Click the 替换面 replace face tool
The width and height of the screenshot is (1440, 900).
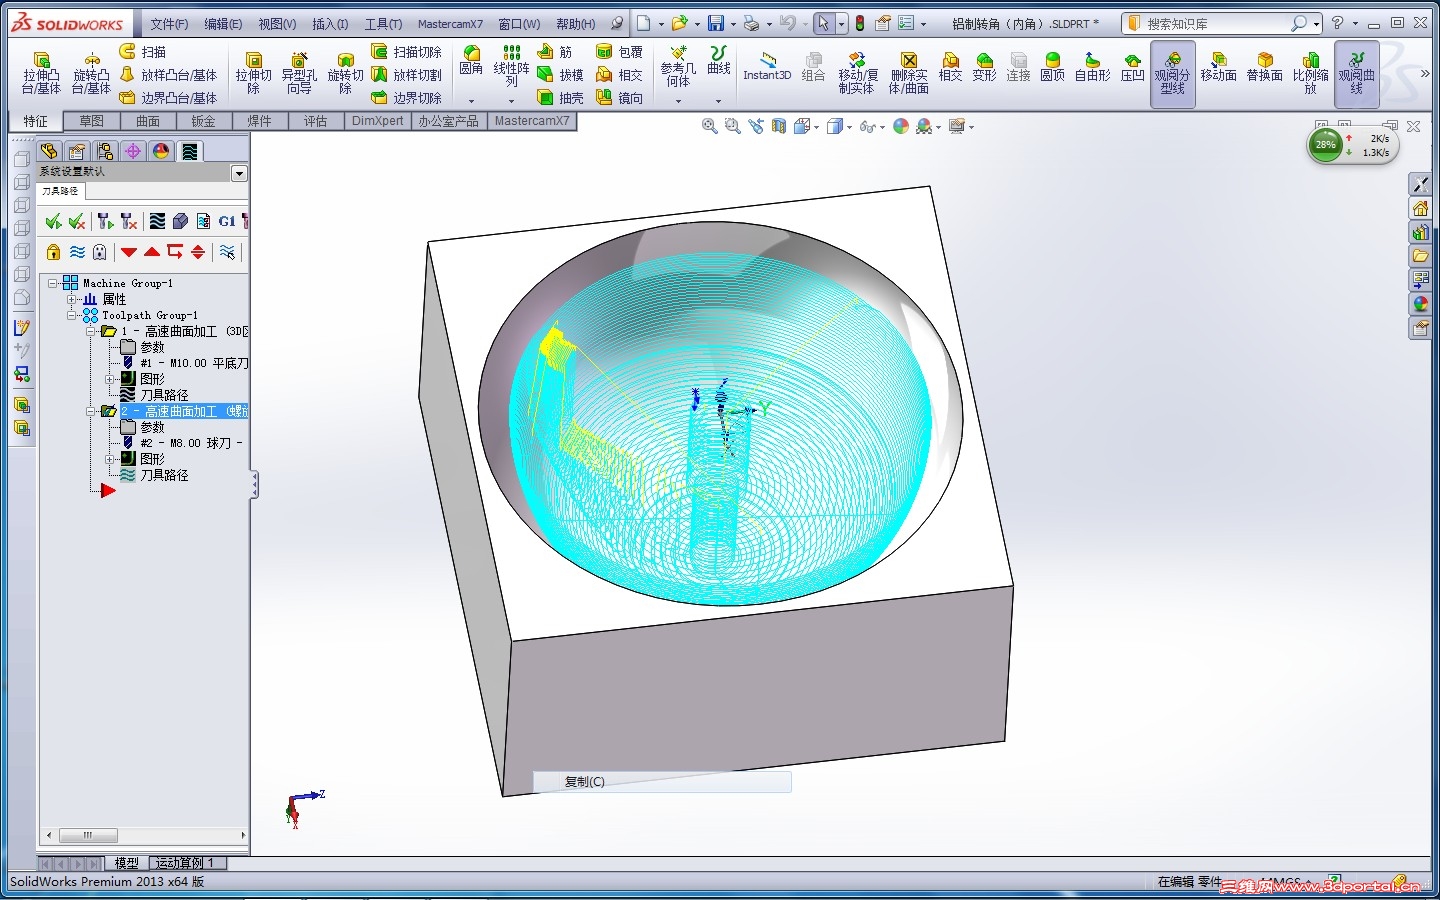pyautogui.click(x=1264, y=67)
